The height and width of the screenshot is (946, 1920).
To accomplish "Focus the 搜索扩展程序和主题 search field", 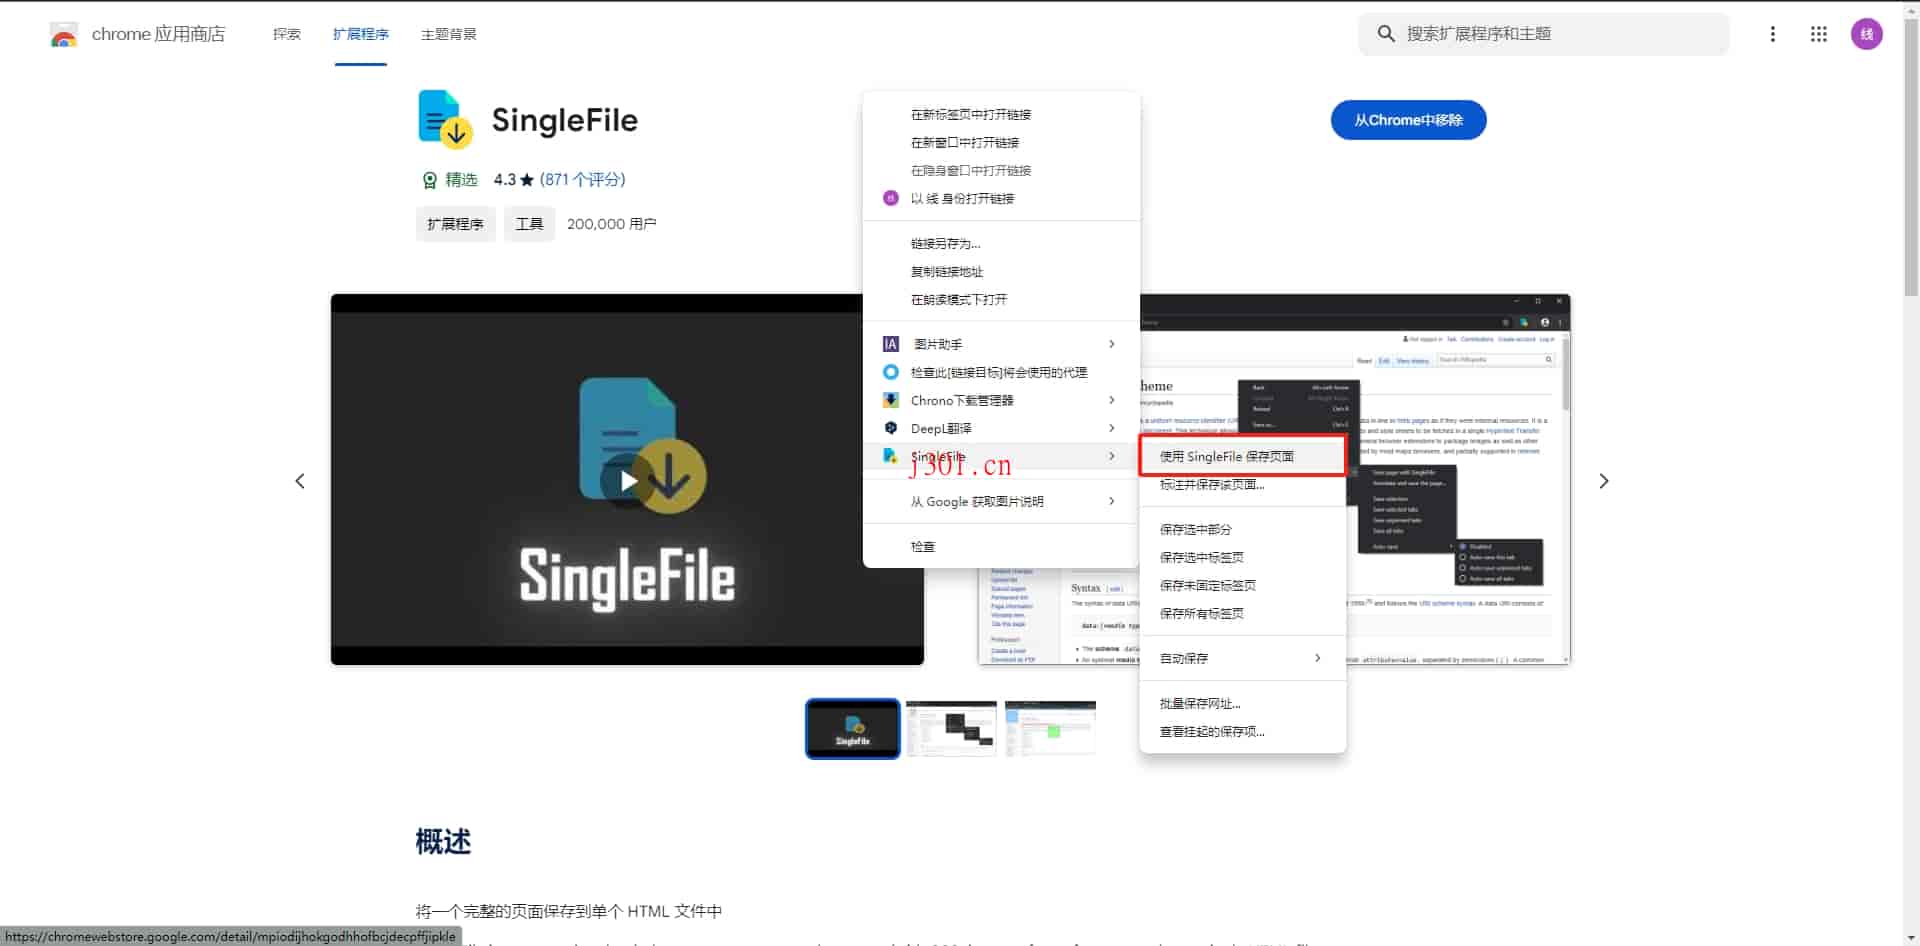I will click(1545, 34).
